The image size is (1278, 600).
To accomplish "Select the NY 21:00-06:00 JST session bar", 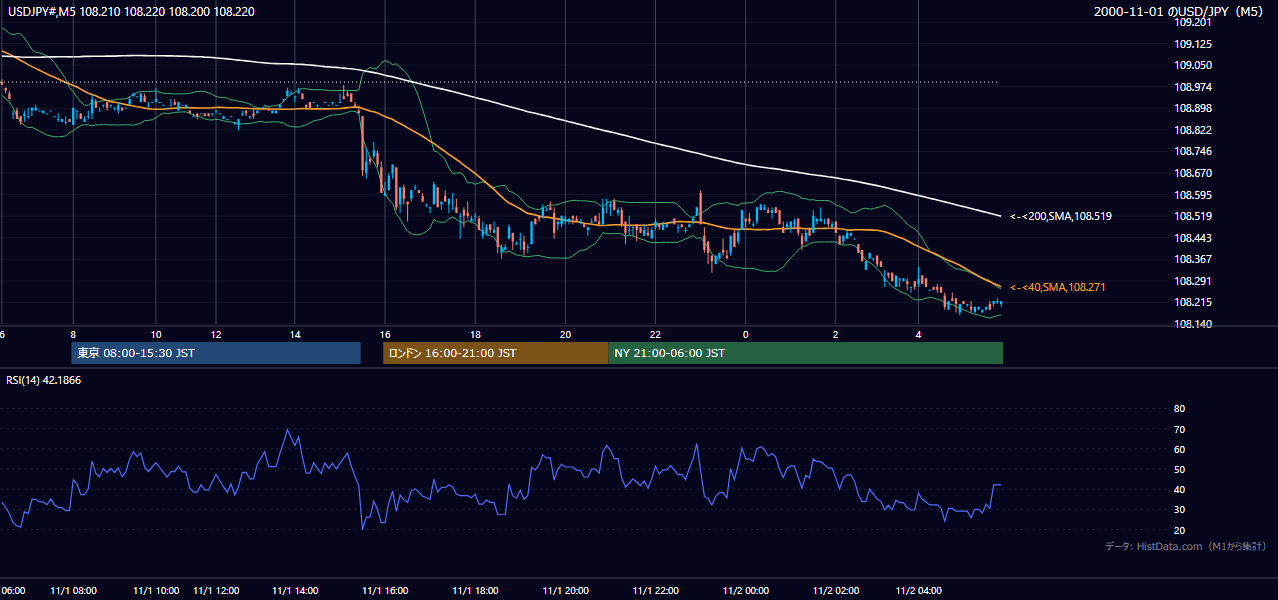I will click(x=805, y=353).
